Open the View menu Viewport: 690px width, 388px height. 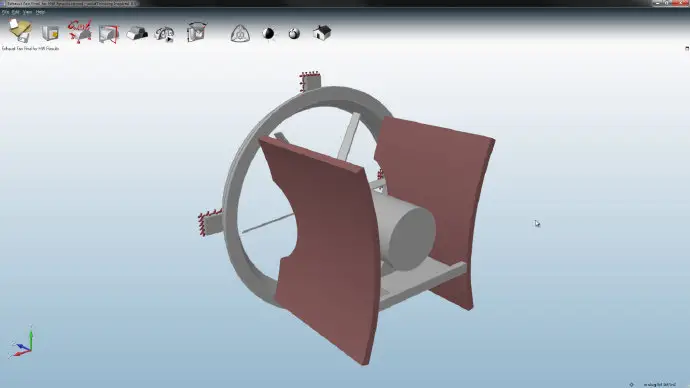[x=27, y=12]
